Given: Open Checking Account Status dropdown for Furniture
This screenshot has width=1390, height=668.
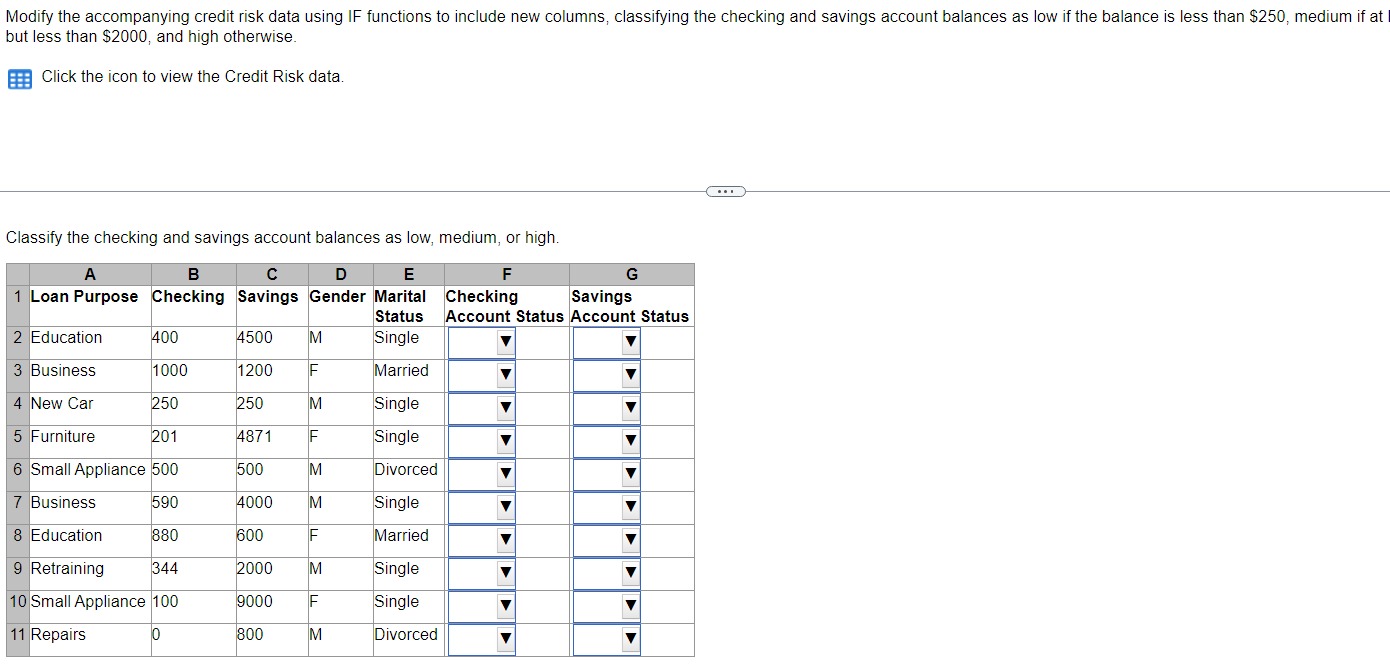Looking at the screenshot, I should 505,440.
